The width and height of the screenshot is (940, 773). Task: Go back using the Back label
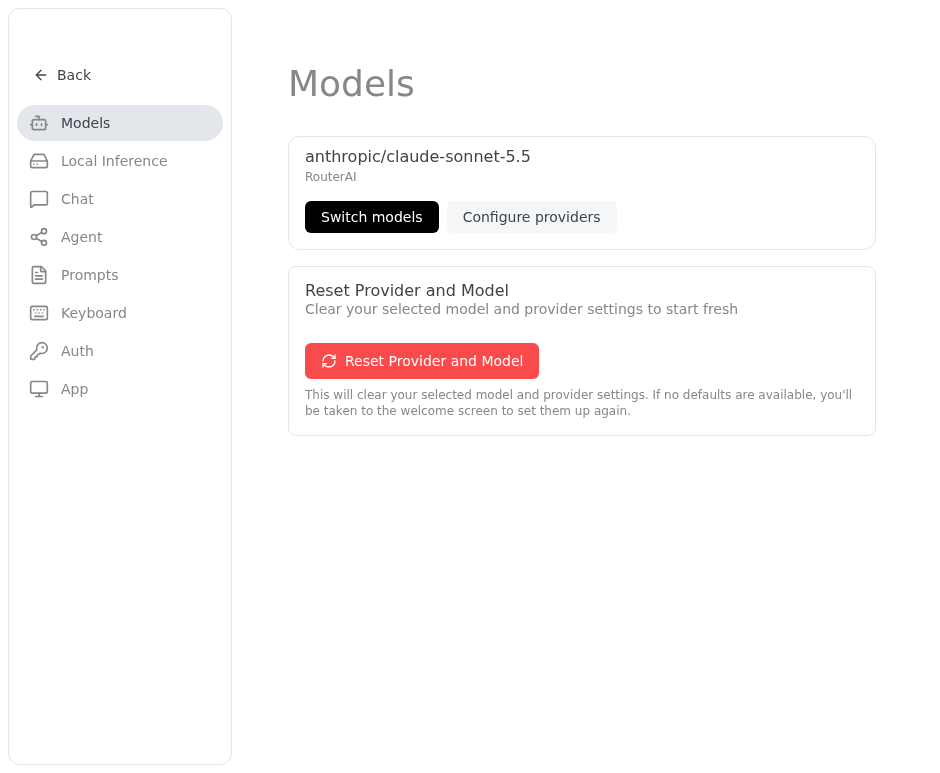(74, 75)
